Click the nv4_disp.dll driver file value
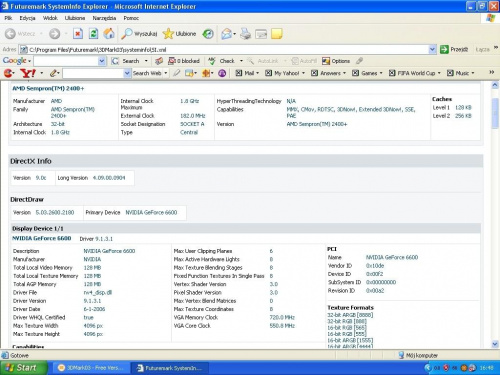This screenshot has height=375, width=500. pyautogui.click(x=97, y=292)
